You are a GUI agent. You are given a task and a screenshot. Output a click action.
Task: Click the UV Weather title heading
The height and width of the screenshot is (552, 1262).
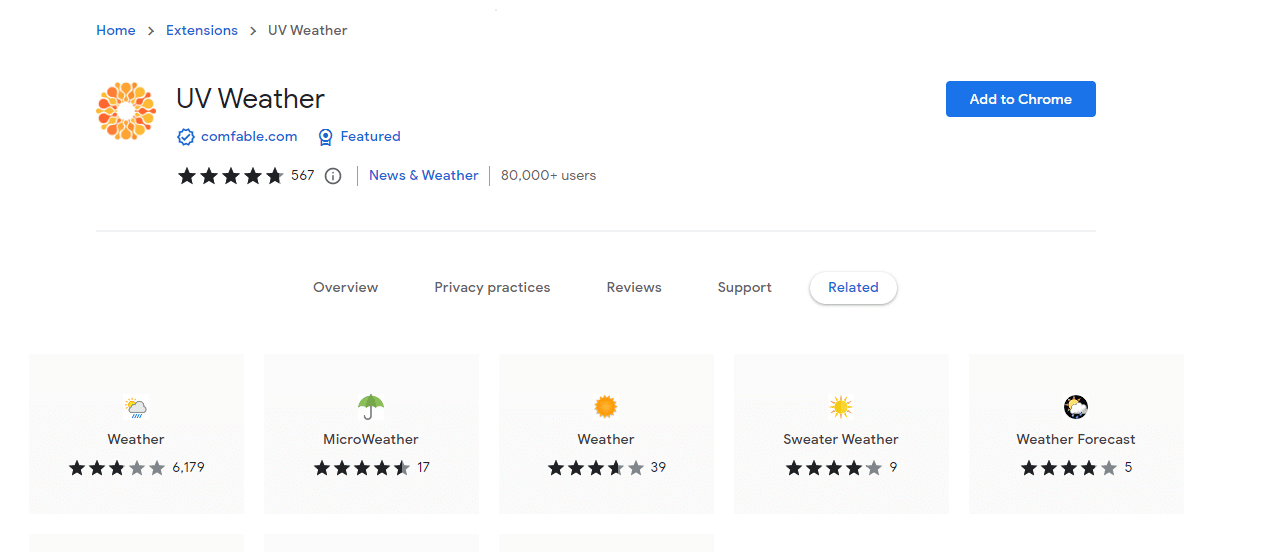click(x=250, y=99)
